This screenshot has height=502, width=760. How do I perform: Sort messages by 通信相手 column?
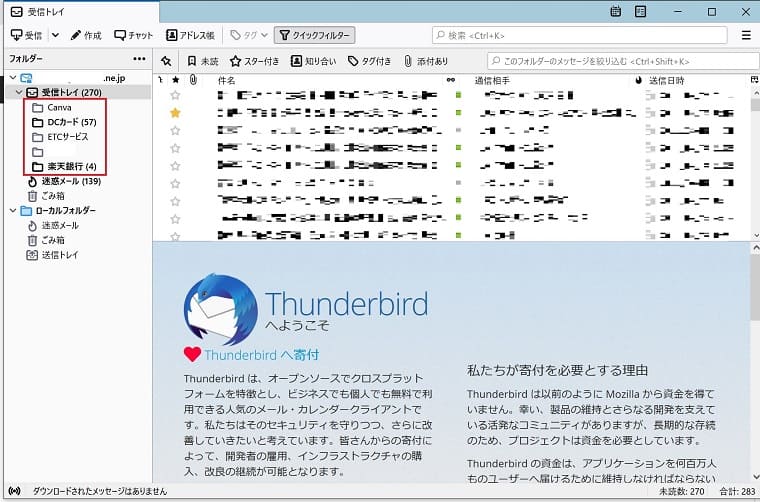pos(492,80)
